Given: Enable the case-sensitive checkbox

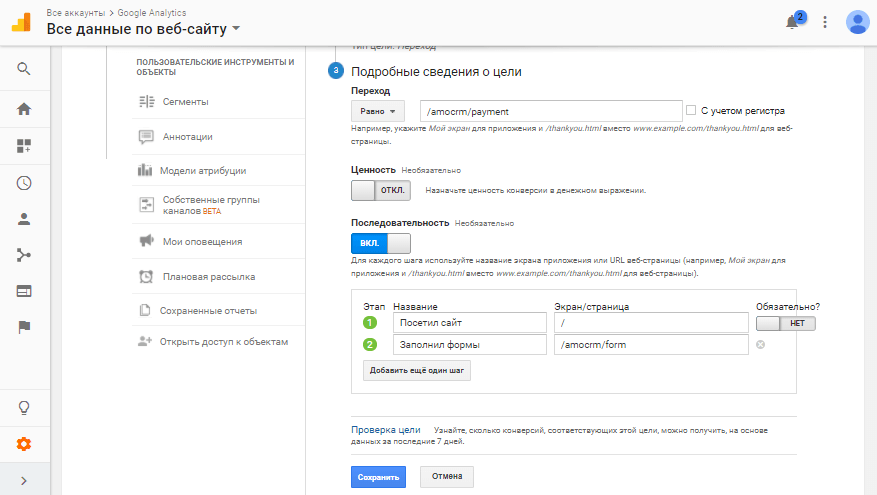Looking at the screenshot, I should [691, 110].
